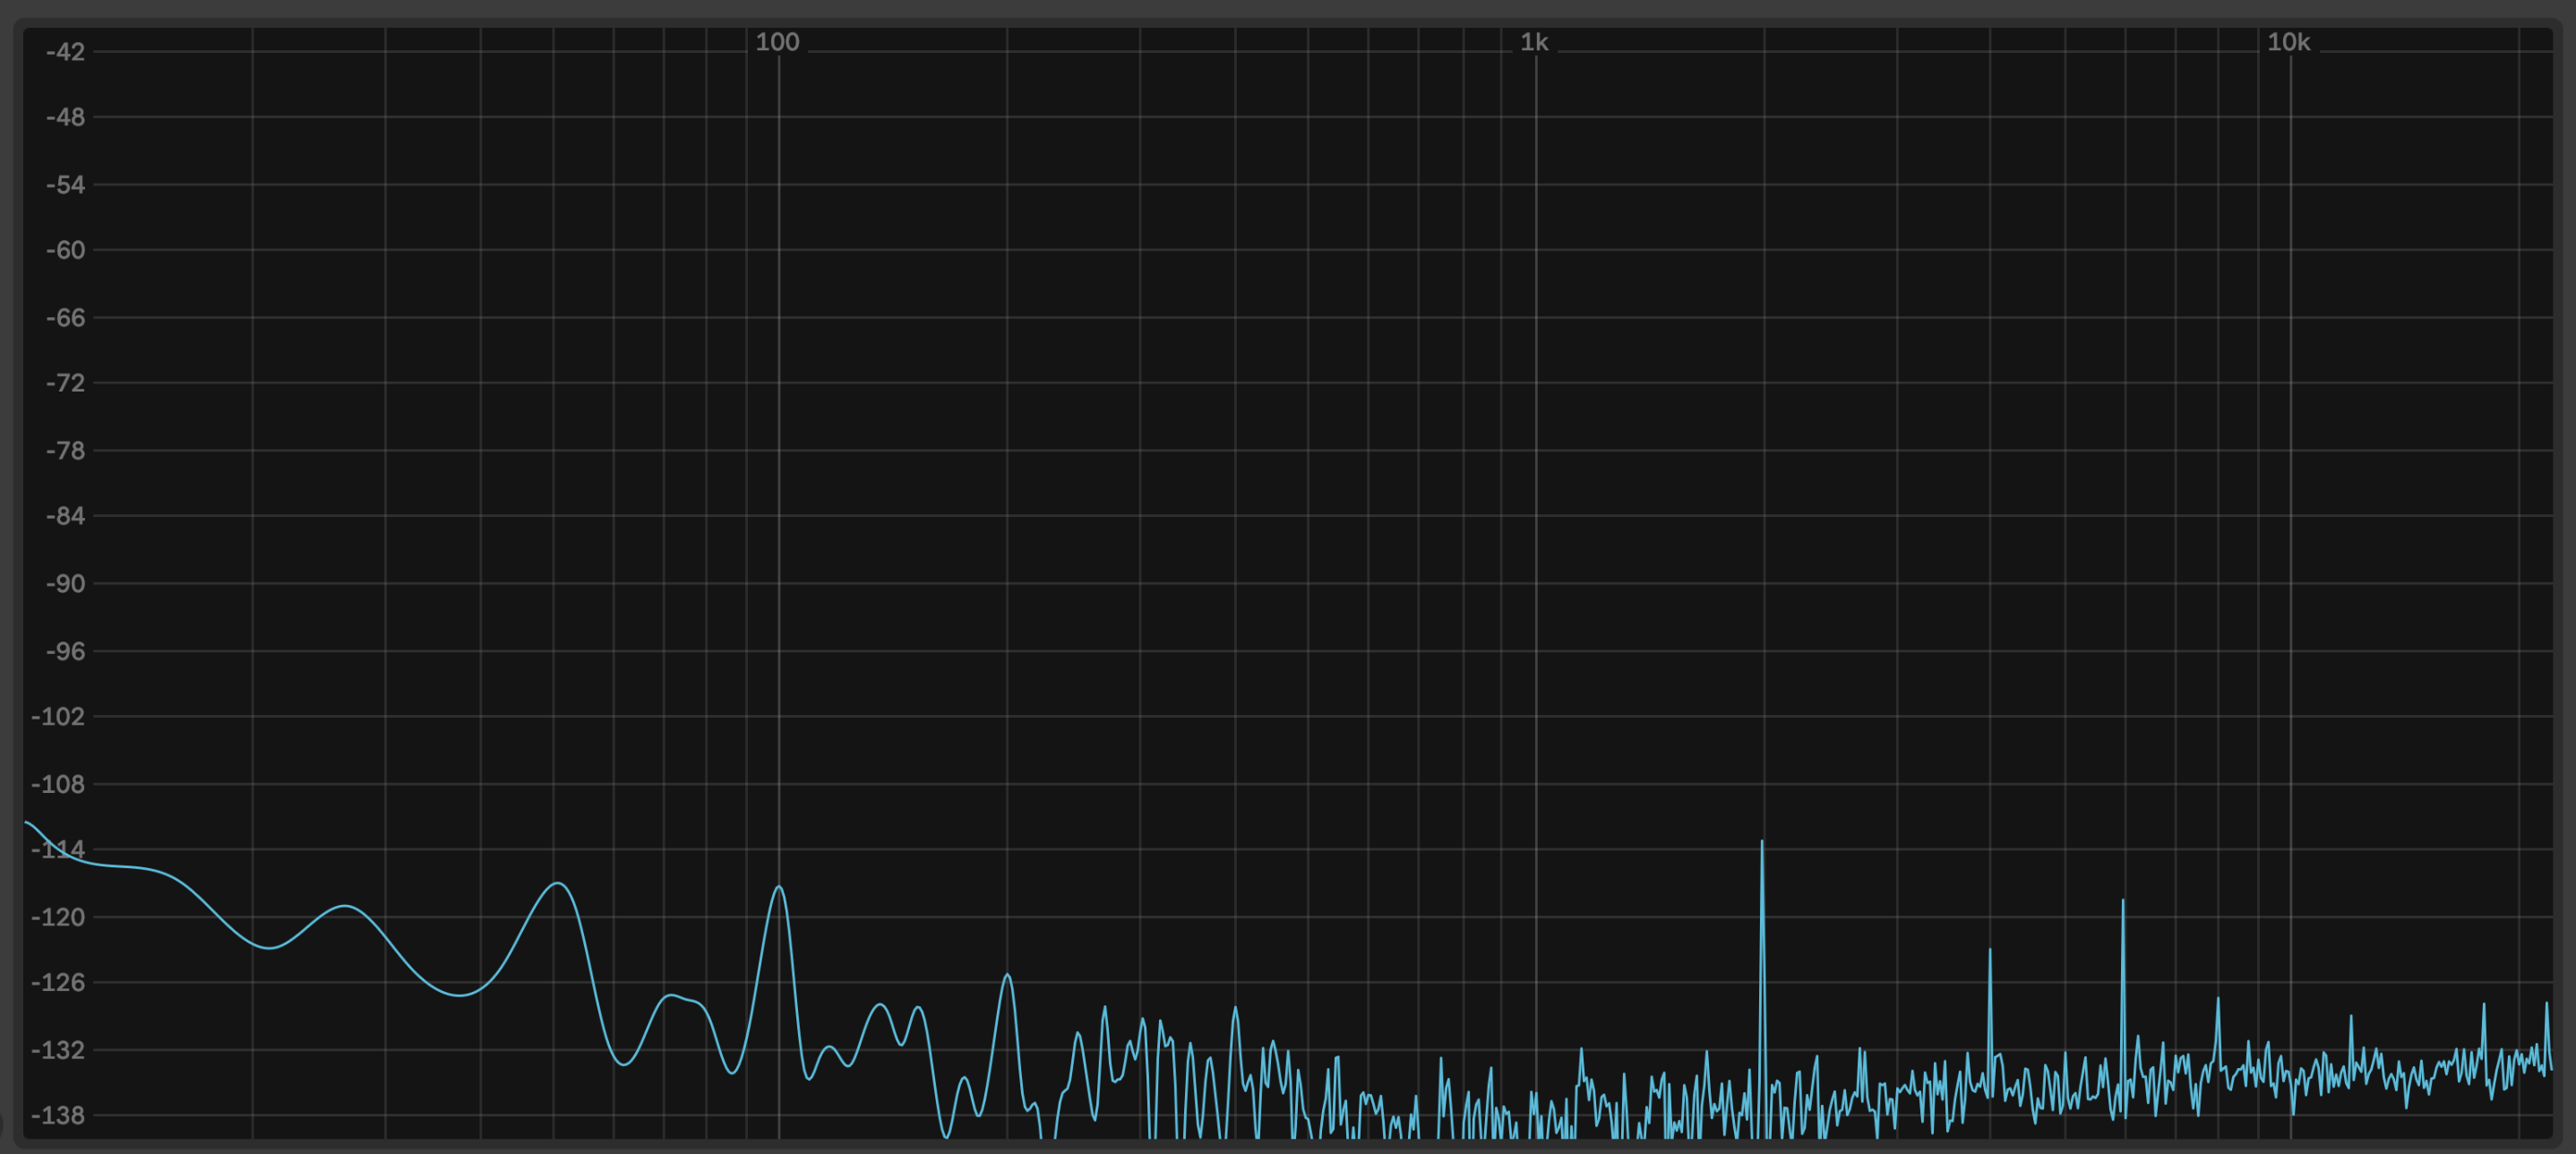Click the 10k frequency label
Image resolution: width=2576 pixels, height=1154 pixels.
pyautogui.click(x=2288, y=42)
